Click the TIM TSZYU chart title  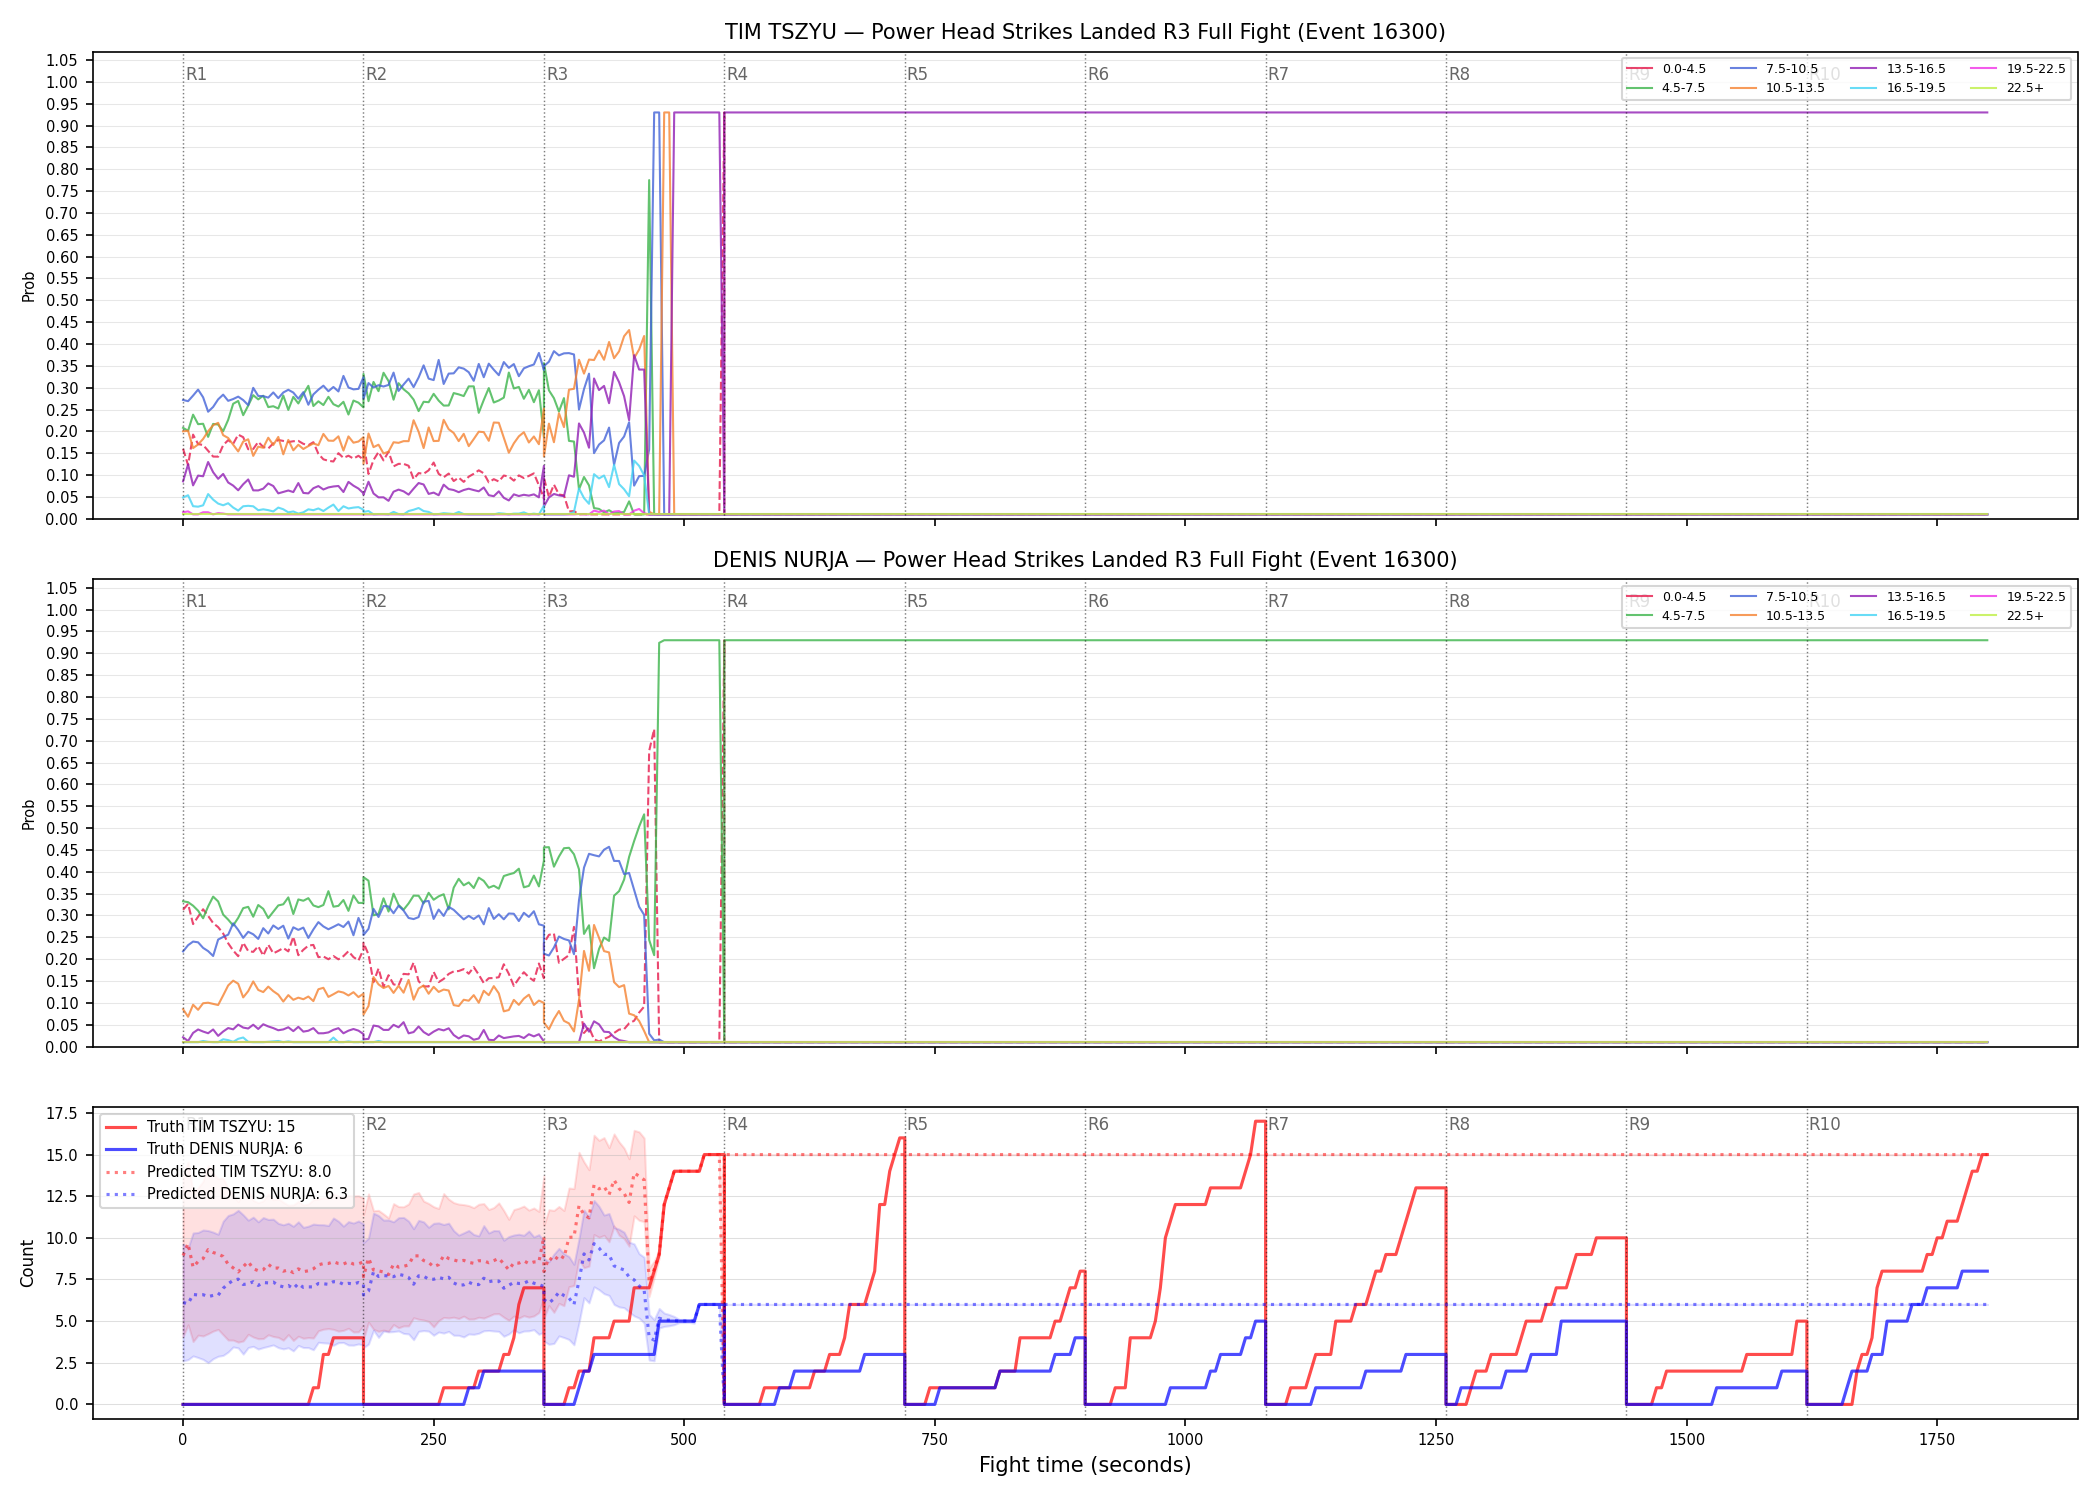click(1085, 32)
